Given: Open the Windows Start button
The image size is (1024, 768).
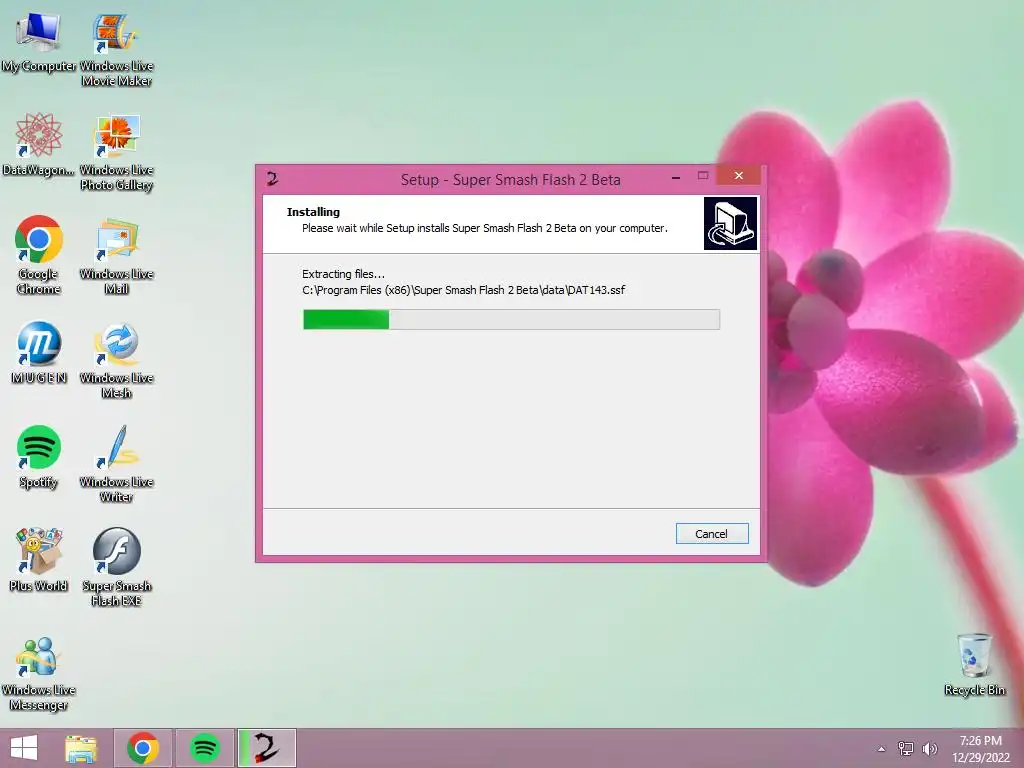Looking at the screenshot, I should click(x=24, y=748).
